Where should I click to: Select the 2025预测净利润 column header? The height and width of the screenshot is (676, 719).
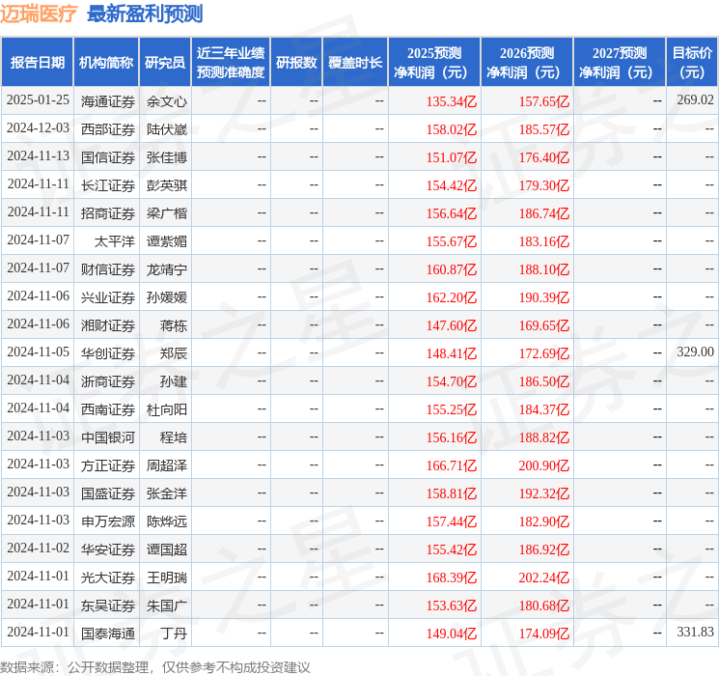pyautogui.click(x=434, y=62)
